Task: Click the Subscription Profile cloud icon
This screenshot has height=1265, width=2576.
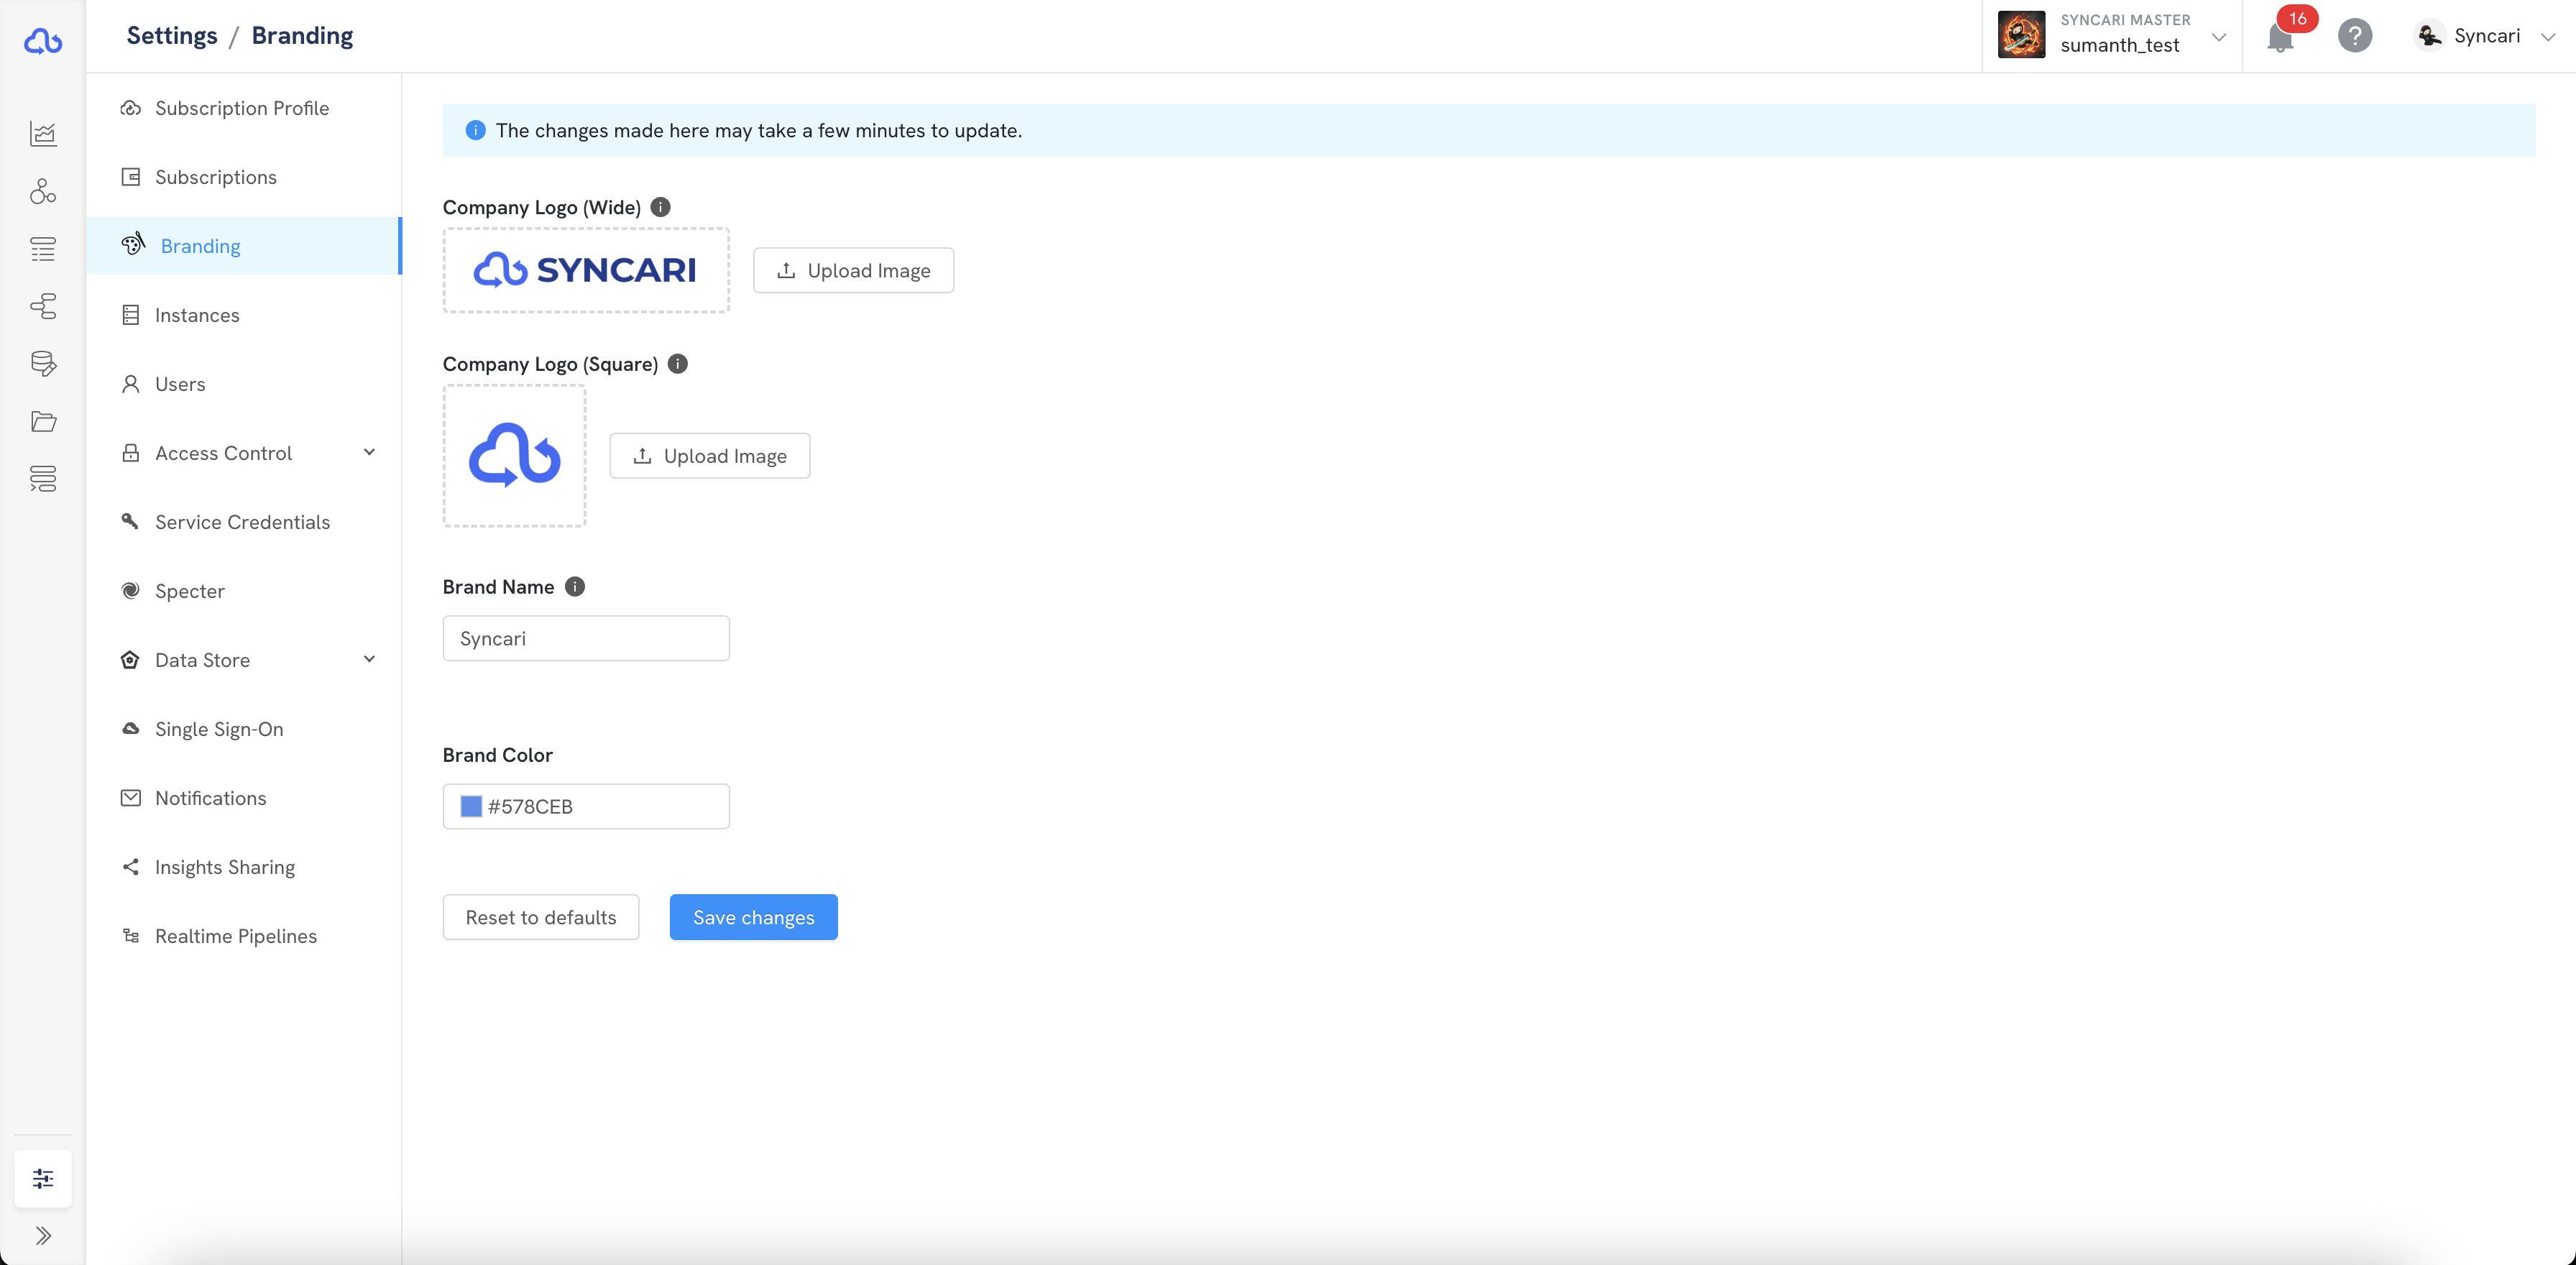Action: click(131, 108)
